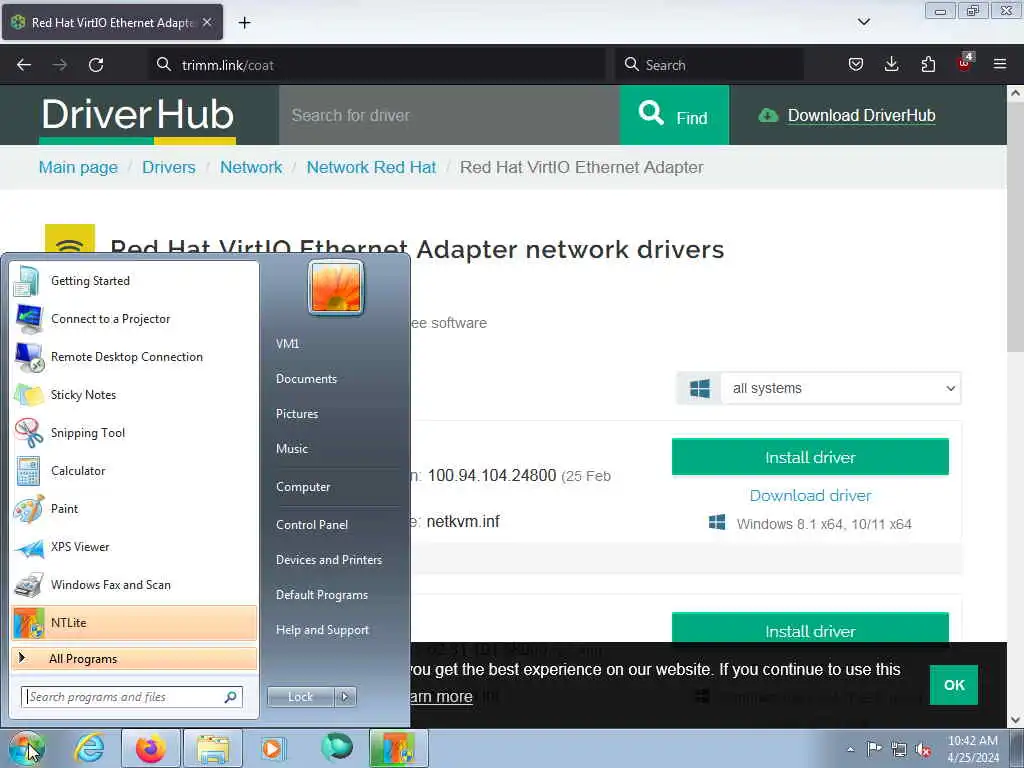This screenshot has height=768, width=1024.
Task: Open NTLite icon in Start menu
Action: coord(29,623)
